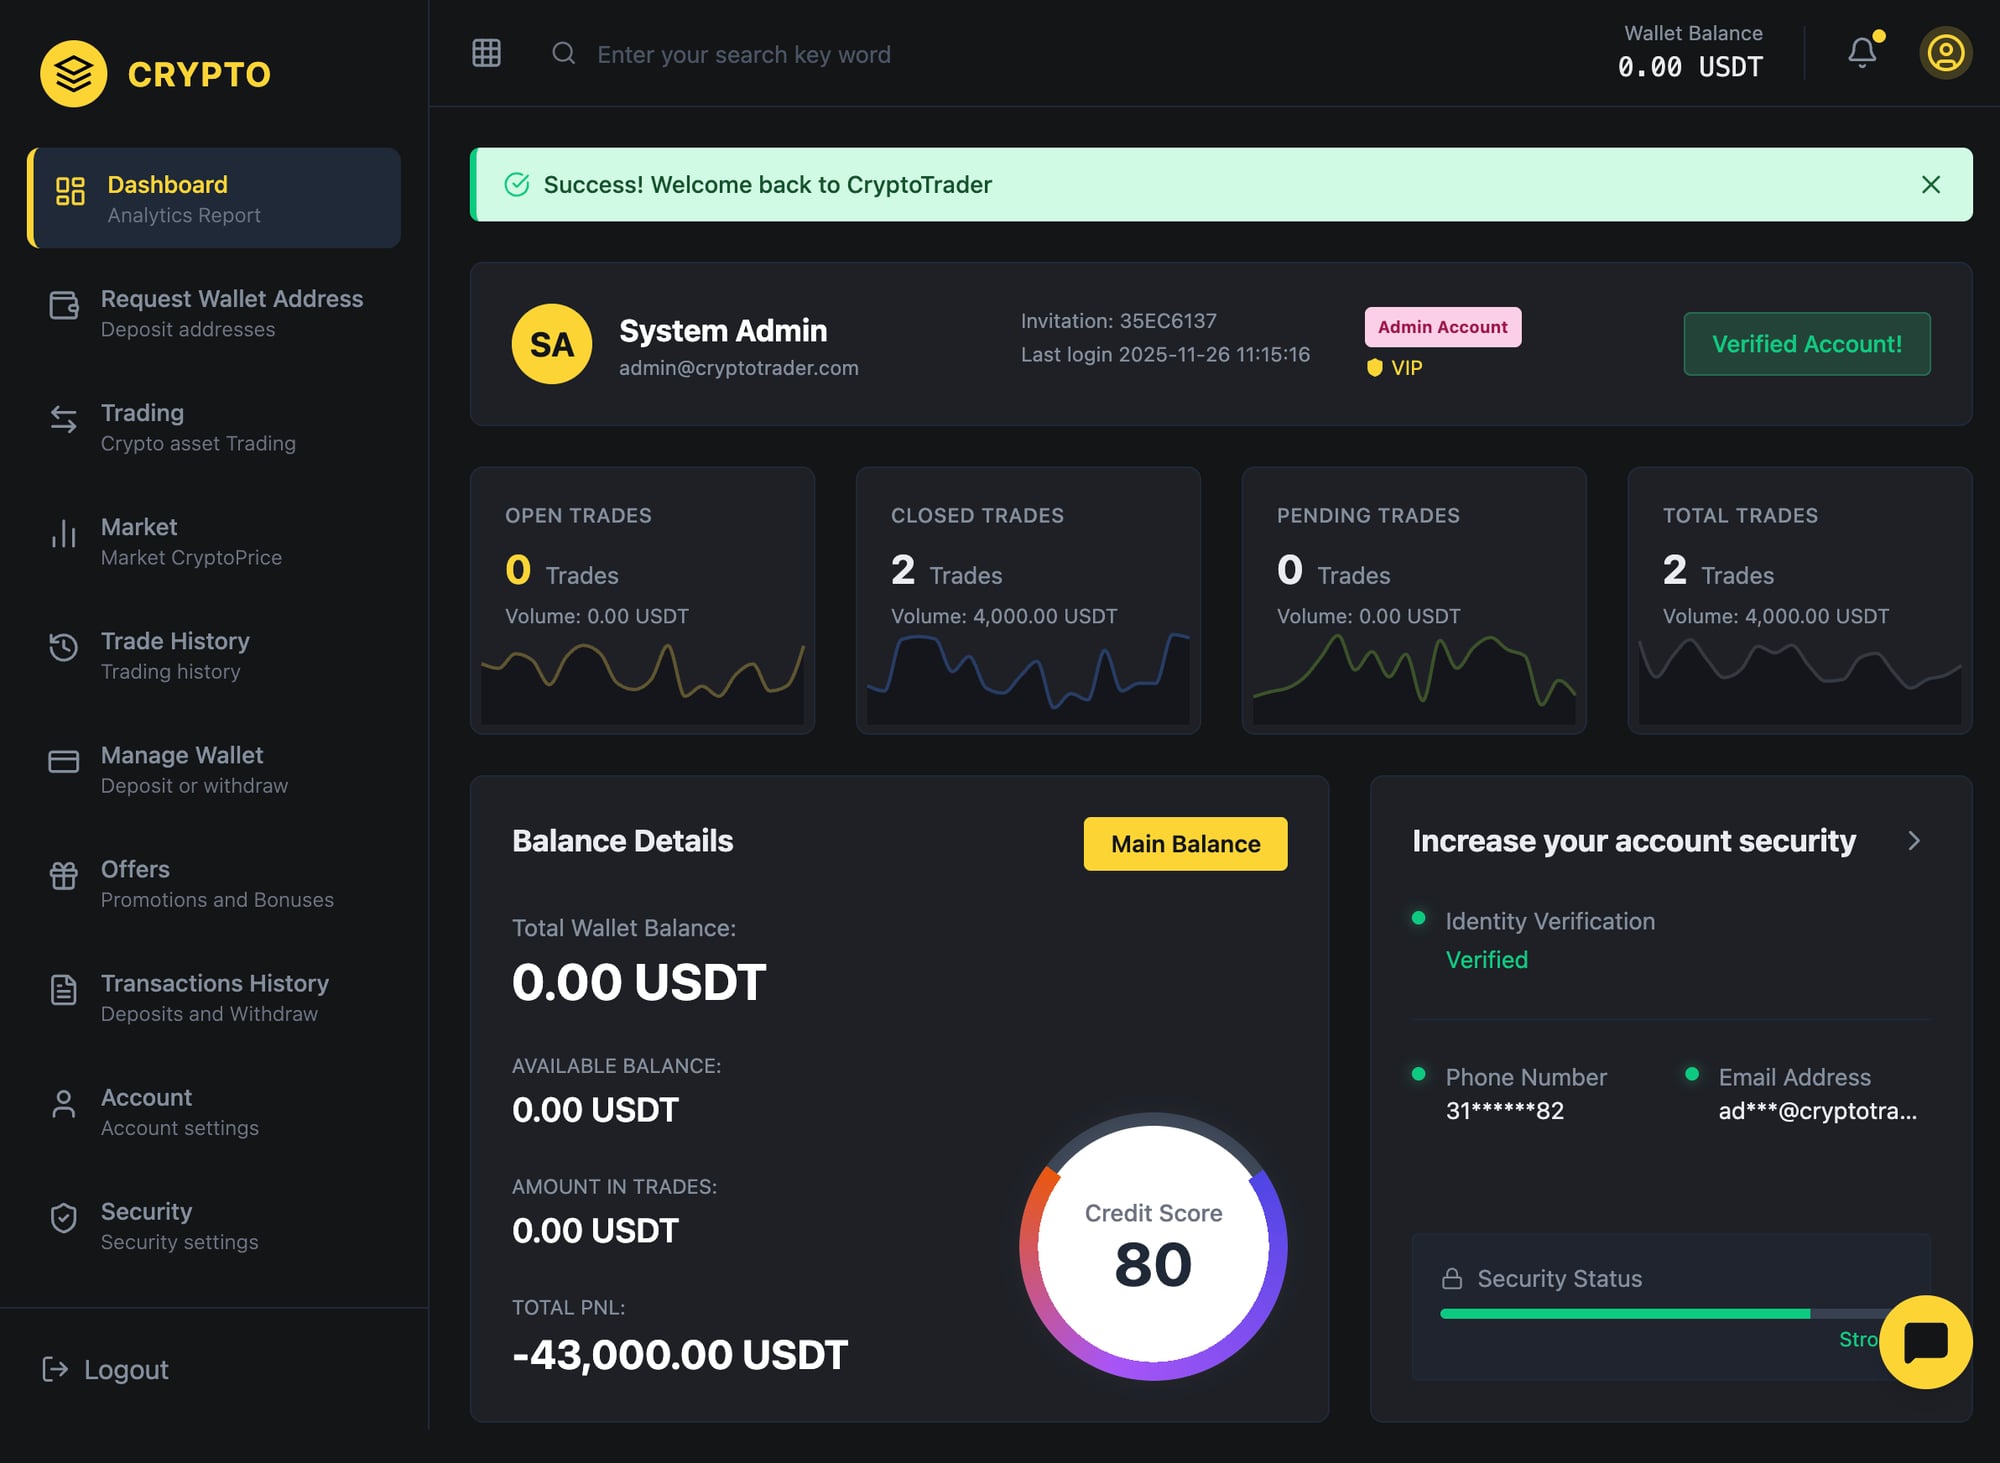Click the Security shield sidebar icon
2000x1463 pixels.
[63, 1218]
